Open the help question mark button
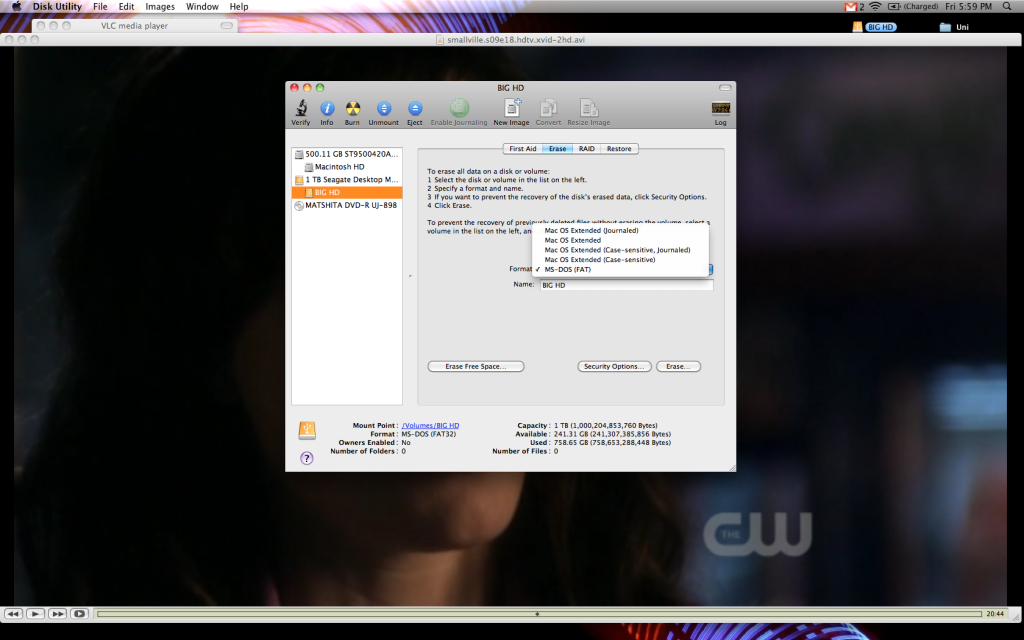 coord(306,458)
